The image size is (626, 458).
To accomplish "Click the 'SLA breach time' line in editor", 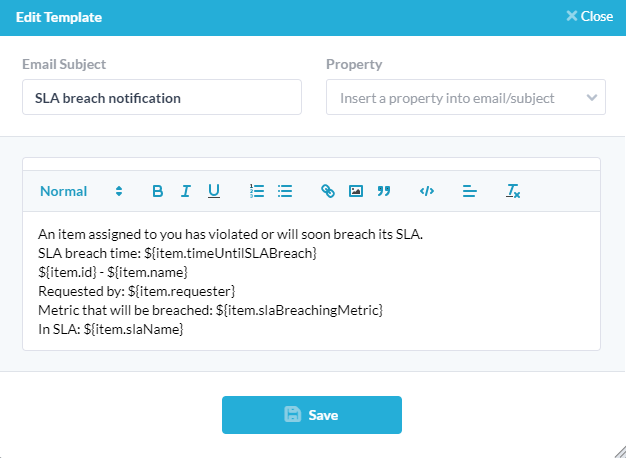I will click(176, 253).
